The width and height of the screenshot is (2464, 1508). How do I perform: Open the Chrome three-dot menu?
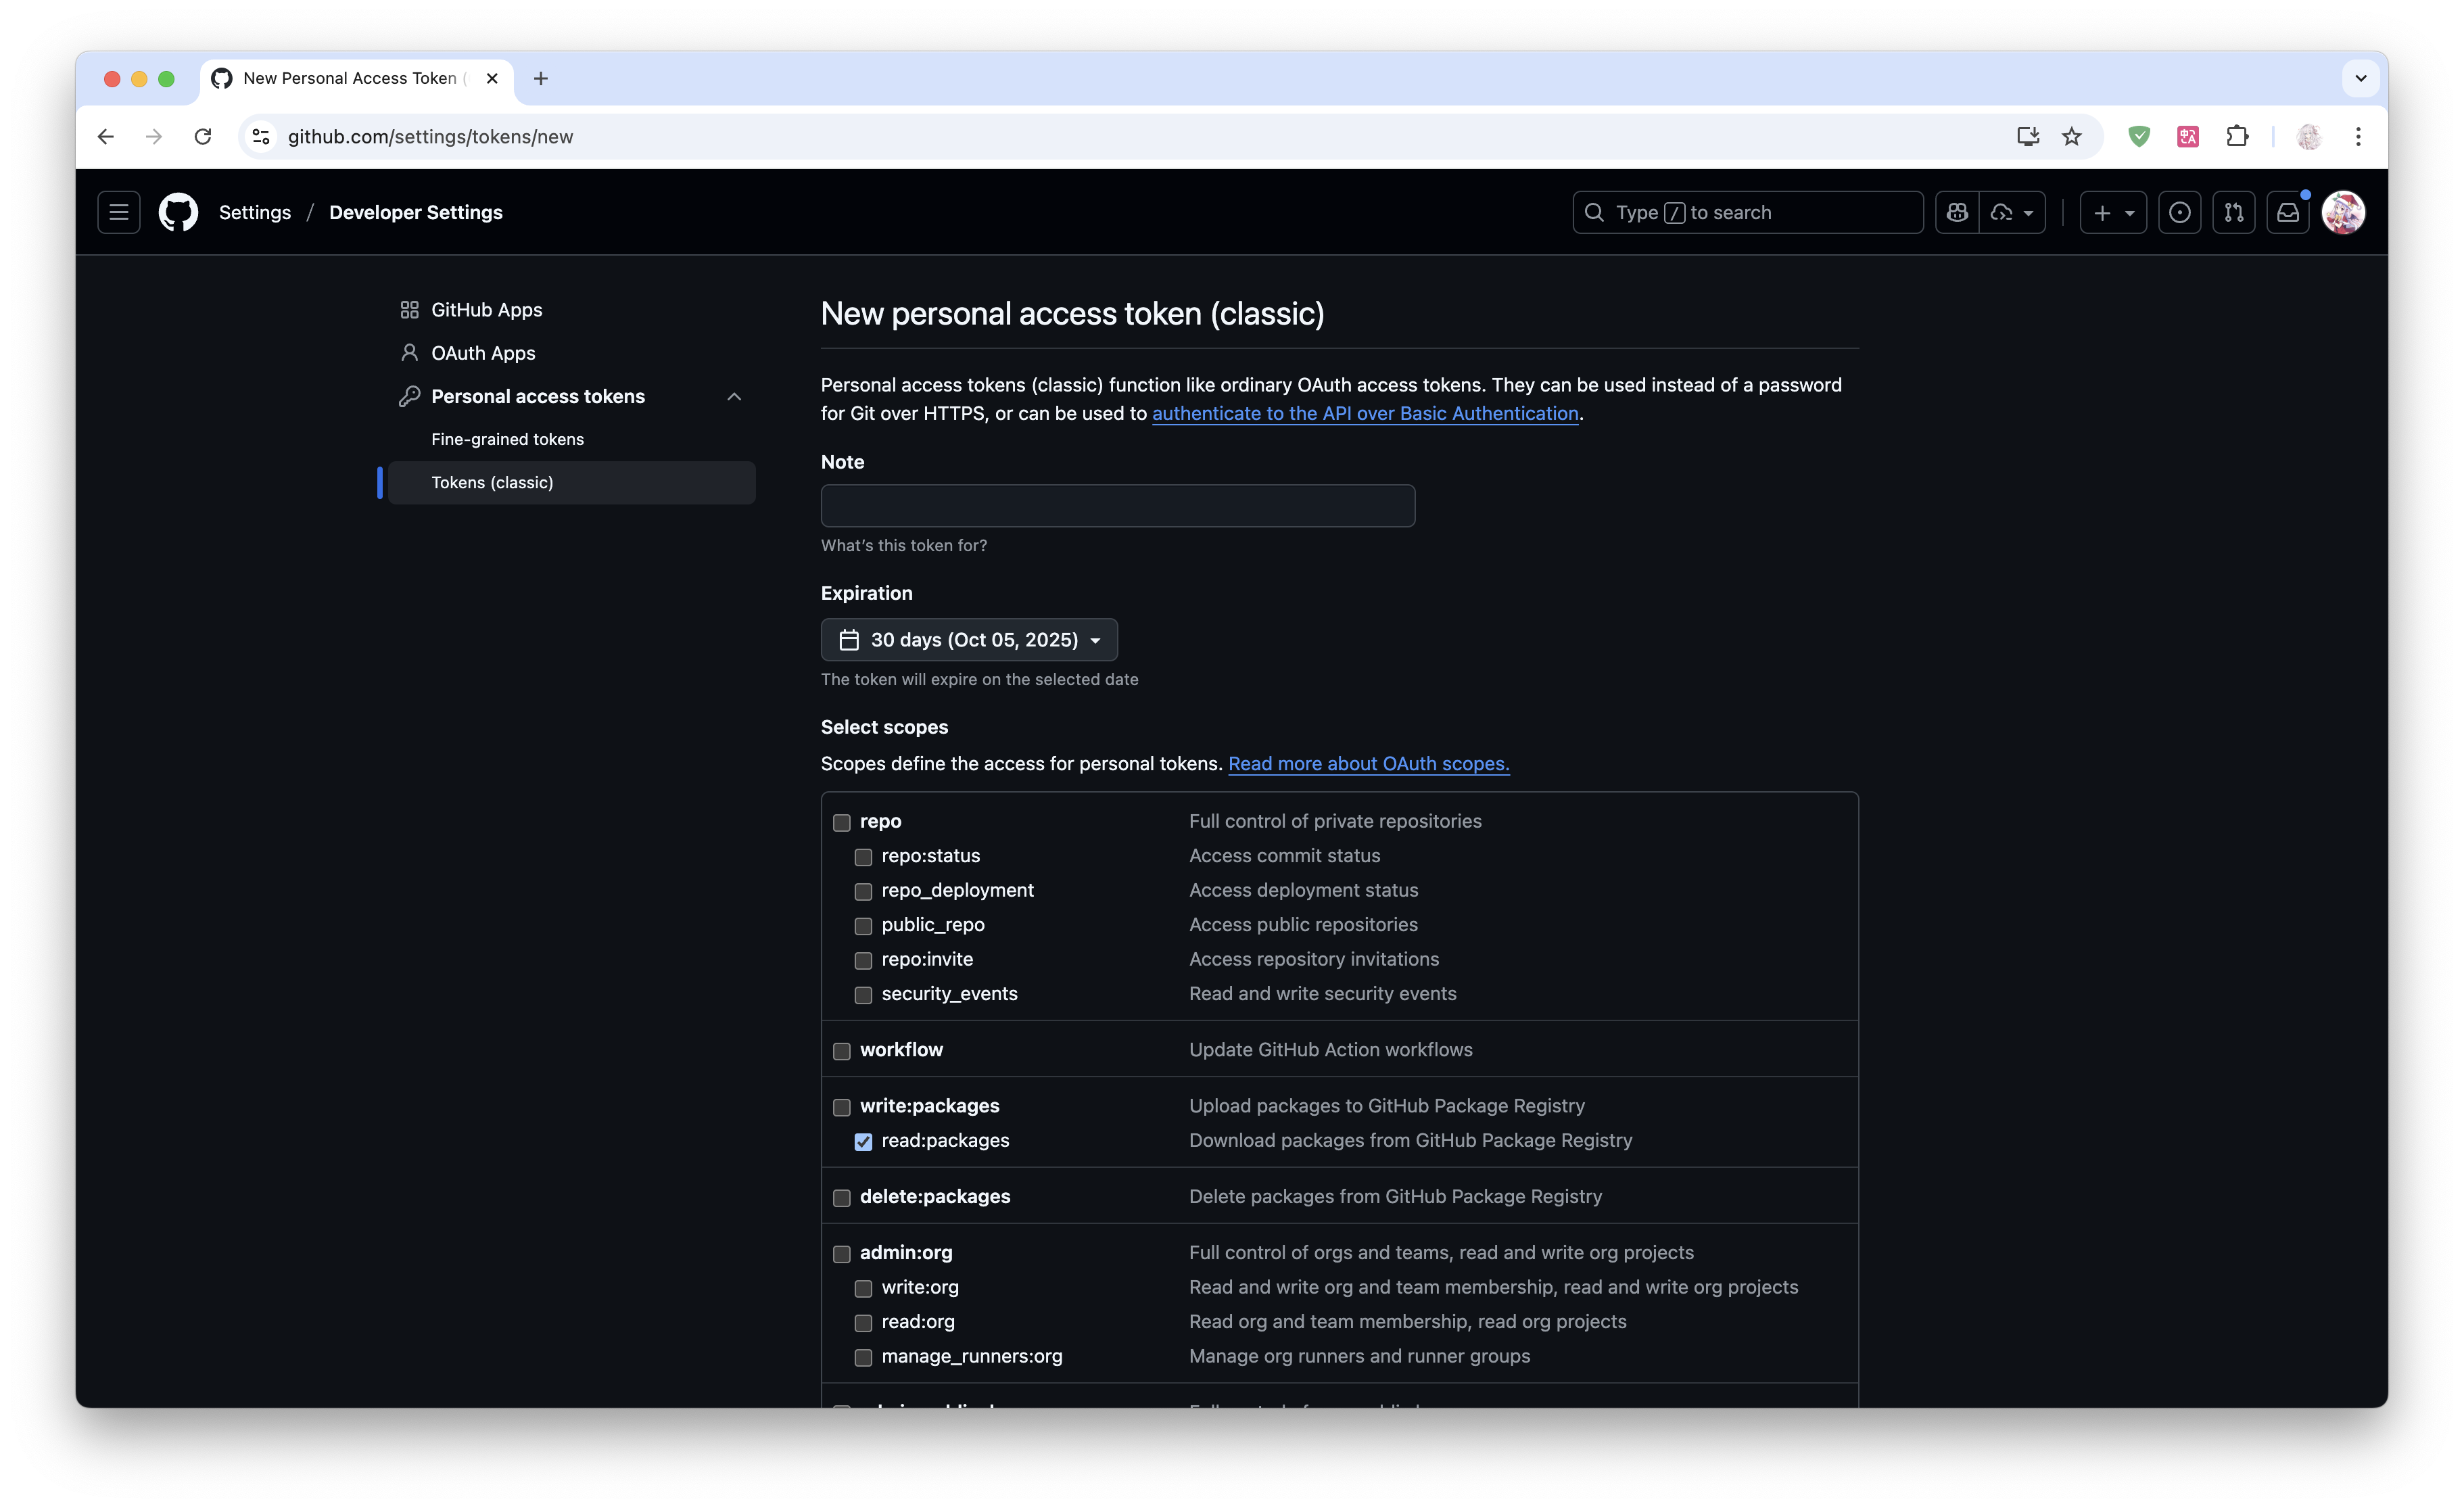pos(2358,136)
